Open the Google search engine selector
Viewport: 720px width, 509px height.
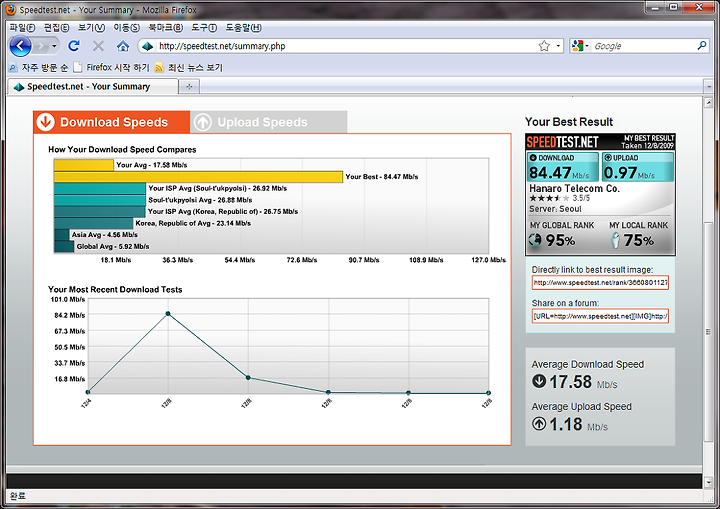point(580,46)
